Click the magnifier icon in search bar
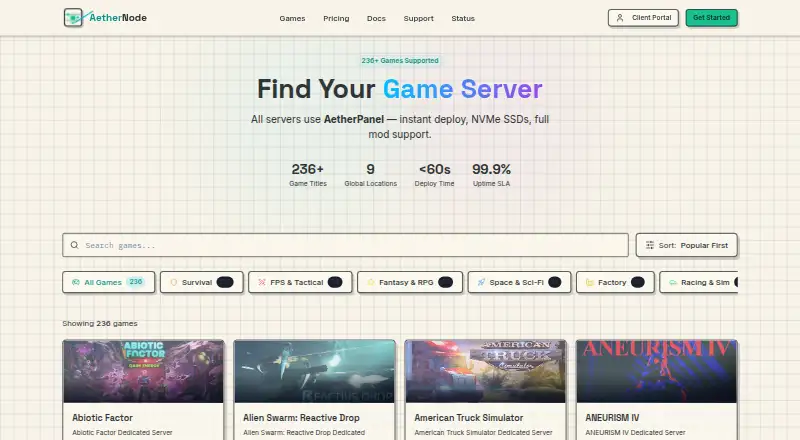This screenshot has height=440, width=800. [74, 245]
